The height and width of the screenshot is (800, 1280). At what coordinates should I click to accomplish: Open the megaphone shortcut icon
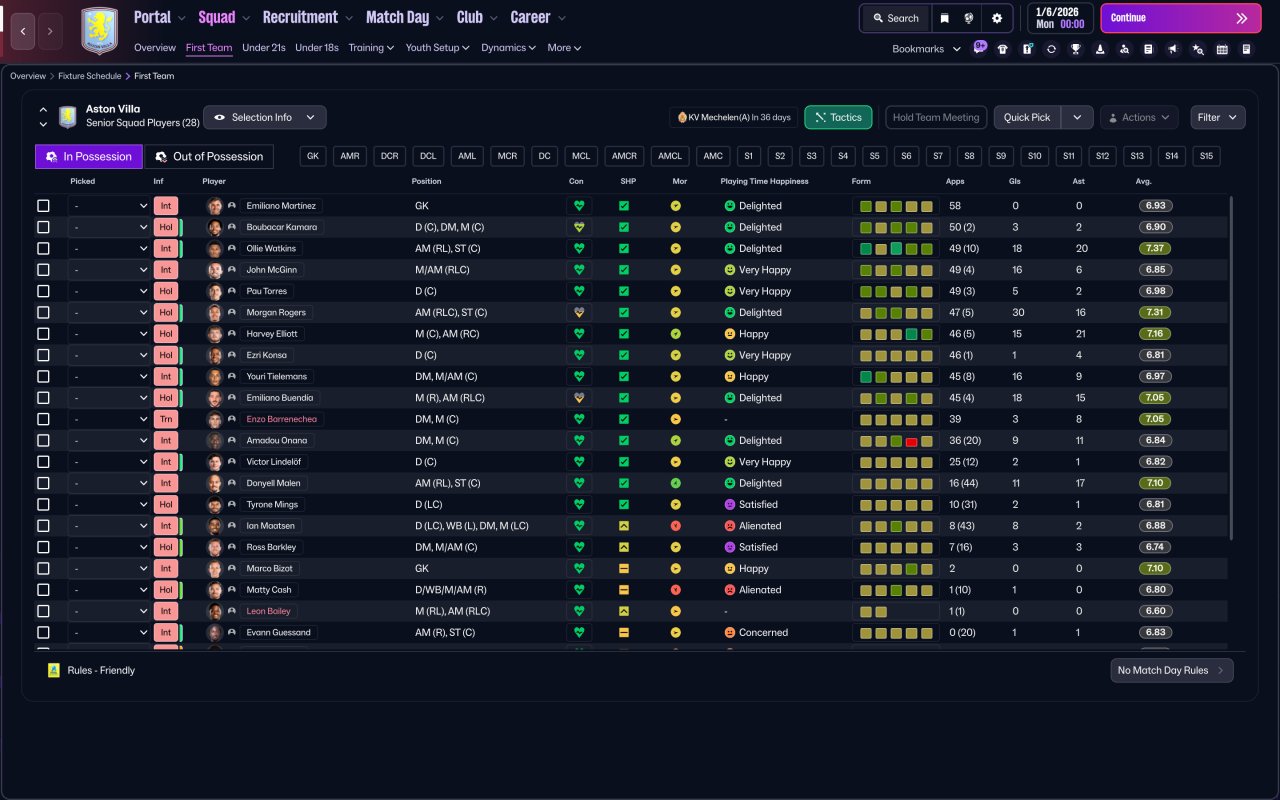(1173, 49)
